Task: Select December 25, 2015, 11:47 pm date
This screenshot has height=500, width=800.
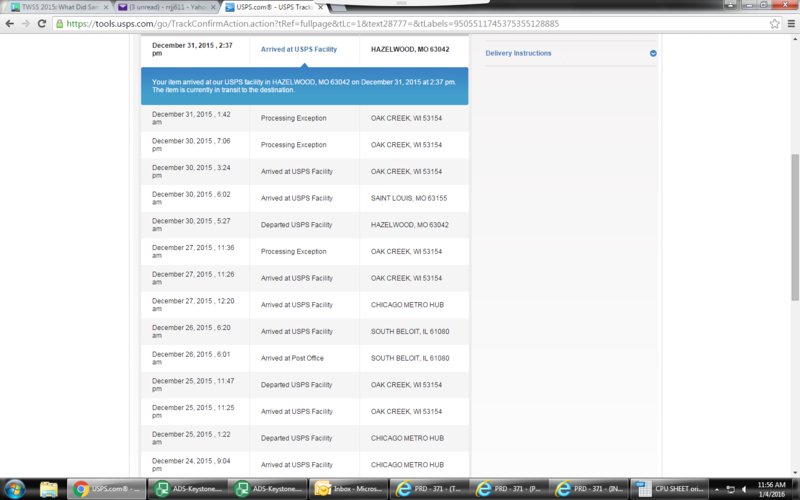Action: pos(193,385)
